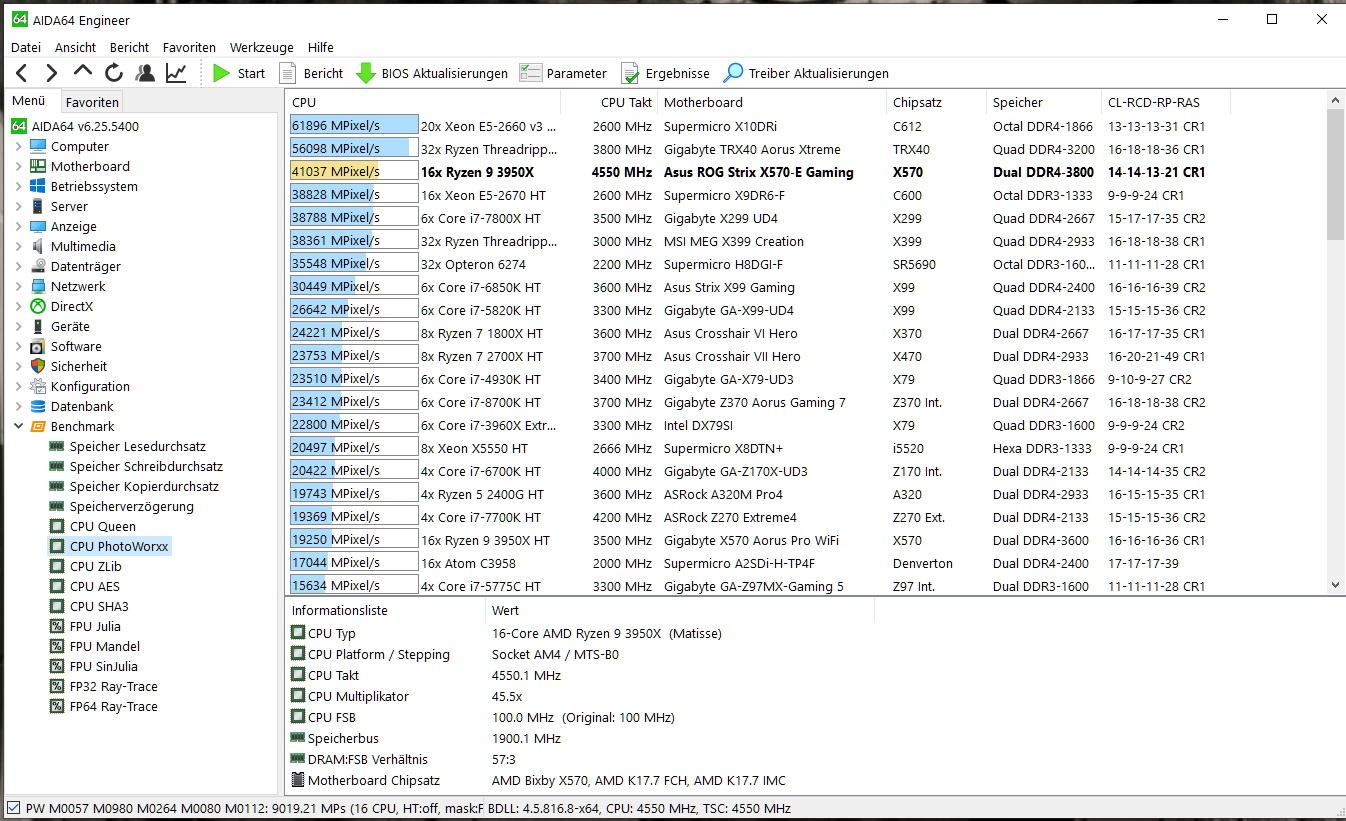Expand the Motherboard tree node
The width and height of the screenshot is (1346, 821).
pyautogui.click(x=18, y=166)
